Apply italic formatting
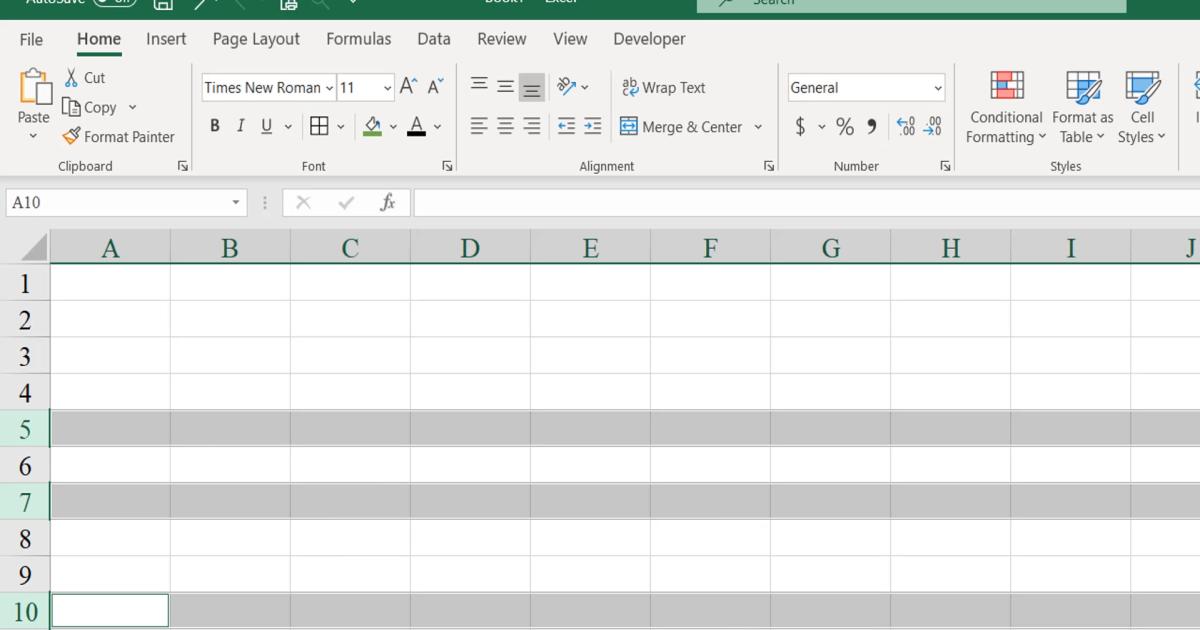 240,125
